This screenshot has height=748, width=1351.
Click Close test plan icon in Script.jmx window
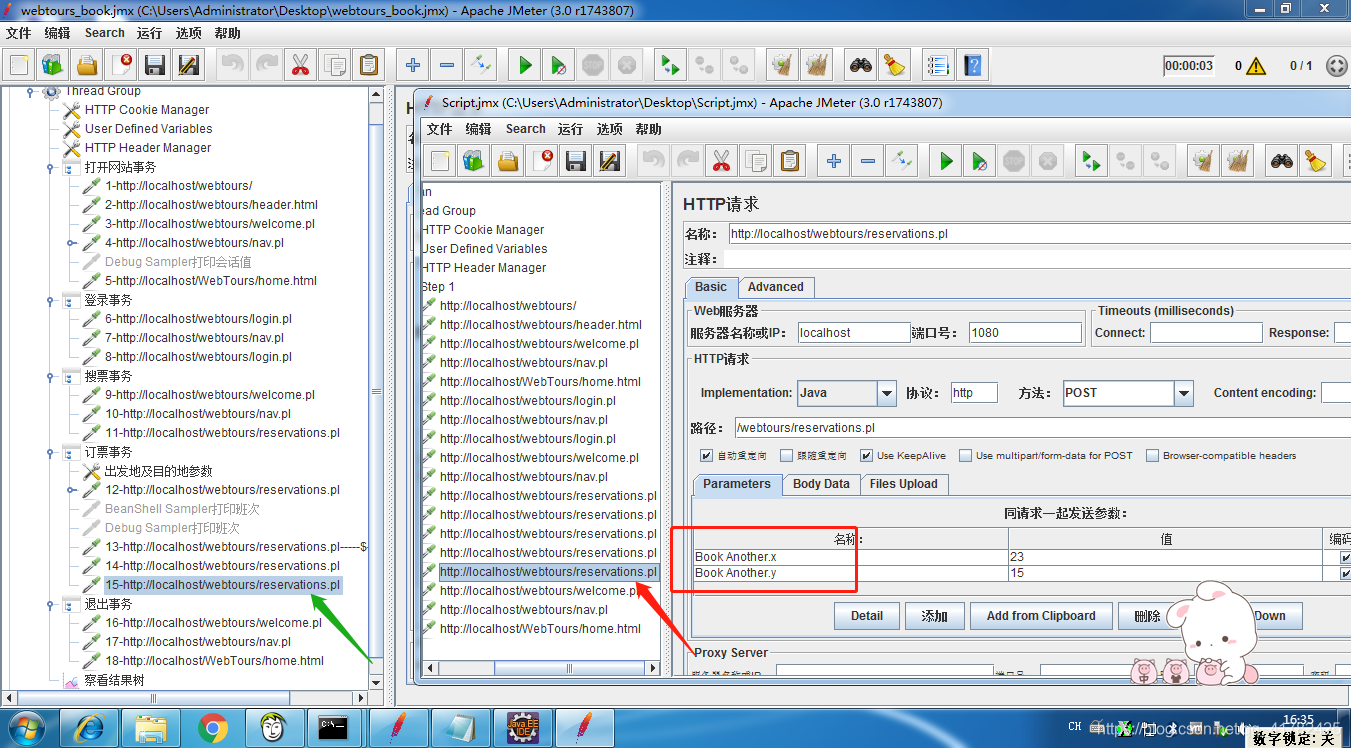[x=543, y=160]
